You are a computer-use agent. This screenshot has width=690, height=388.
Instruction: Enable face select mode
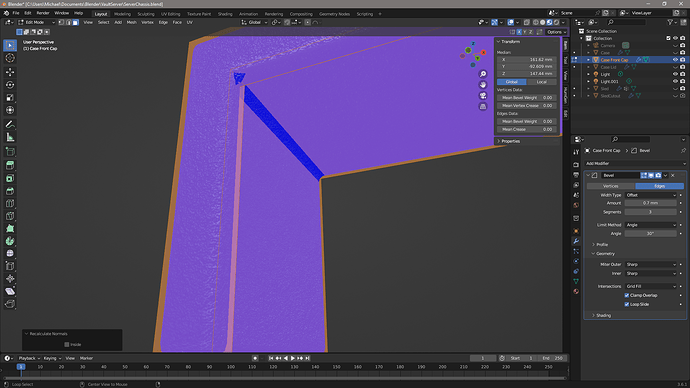point(76,22)
